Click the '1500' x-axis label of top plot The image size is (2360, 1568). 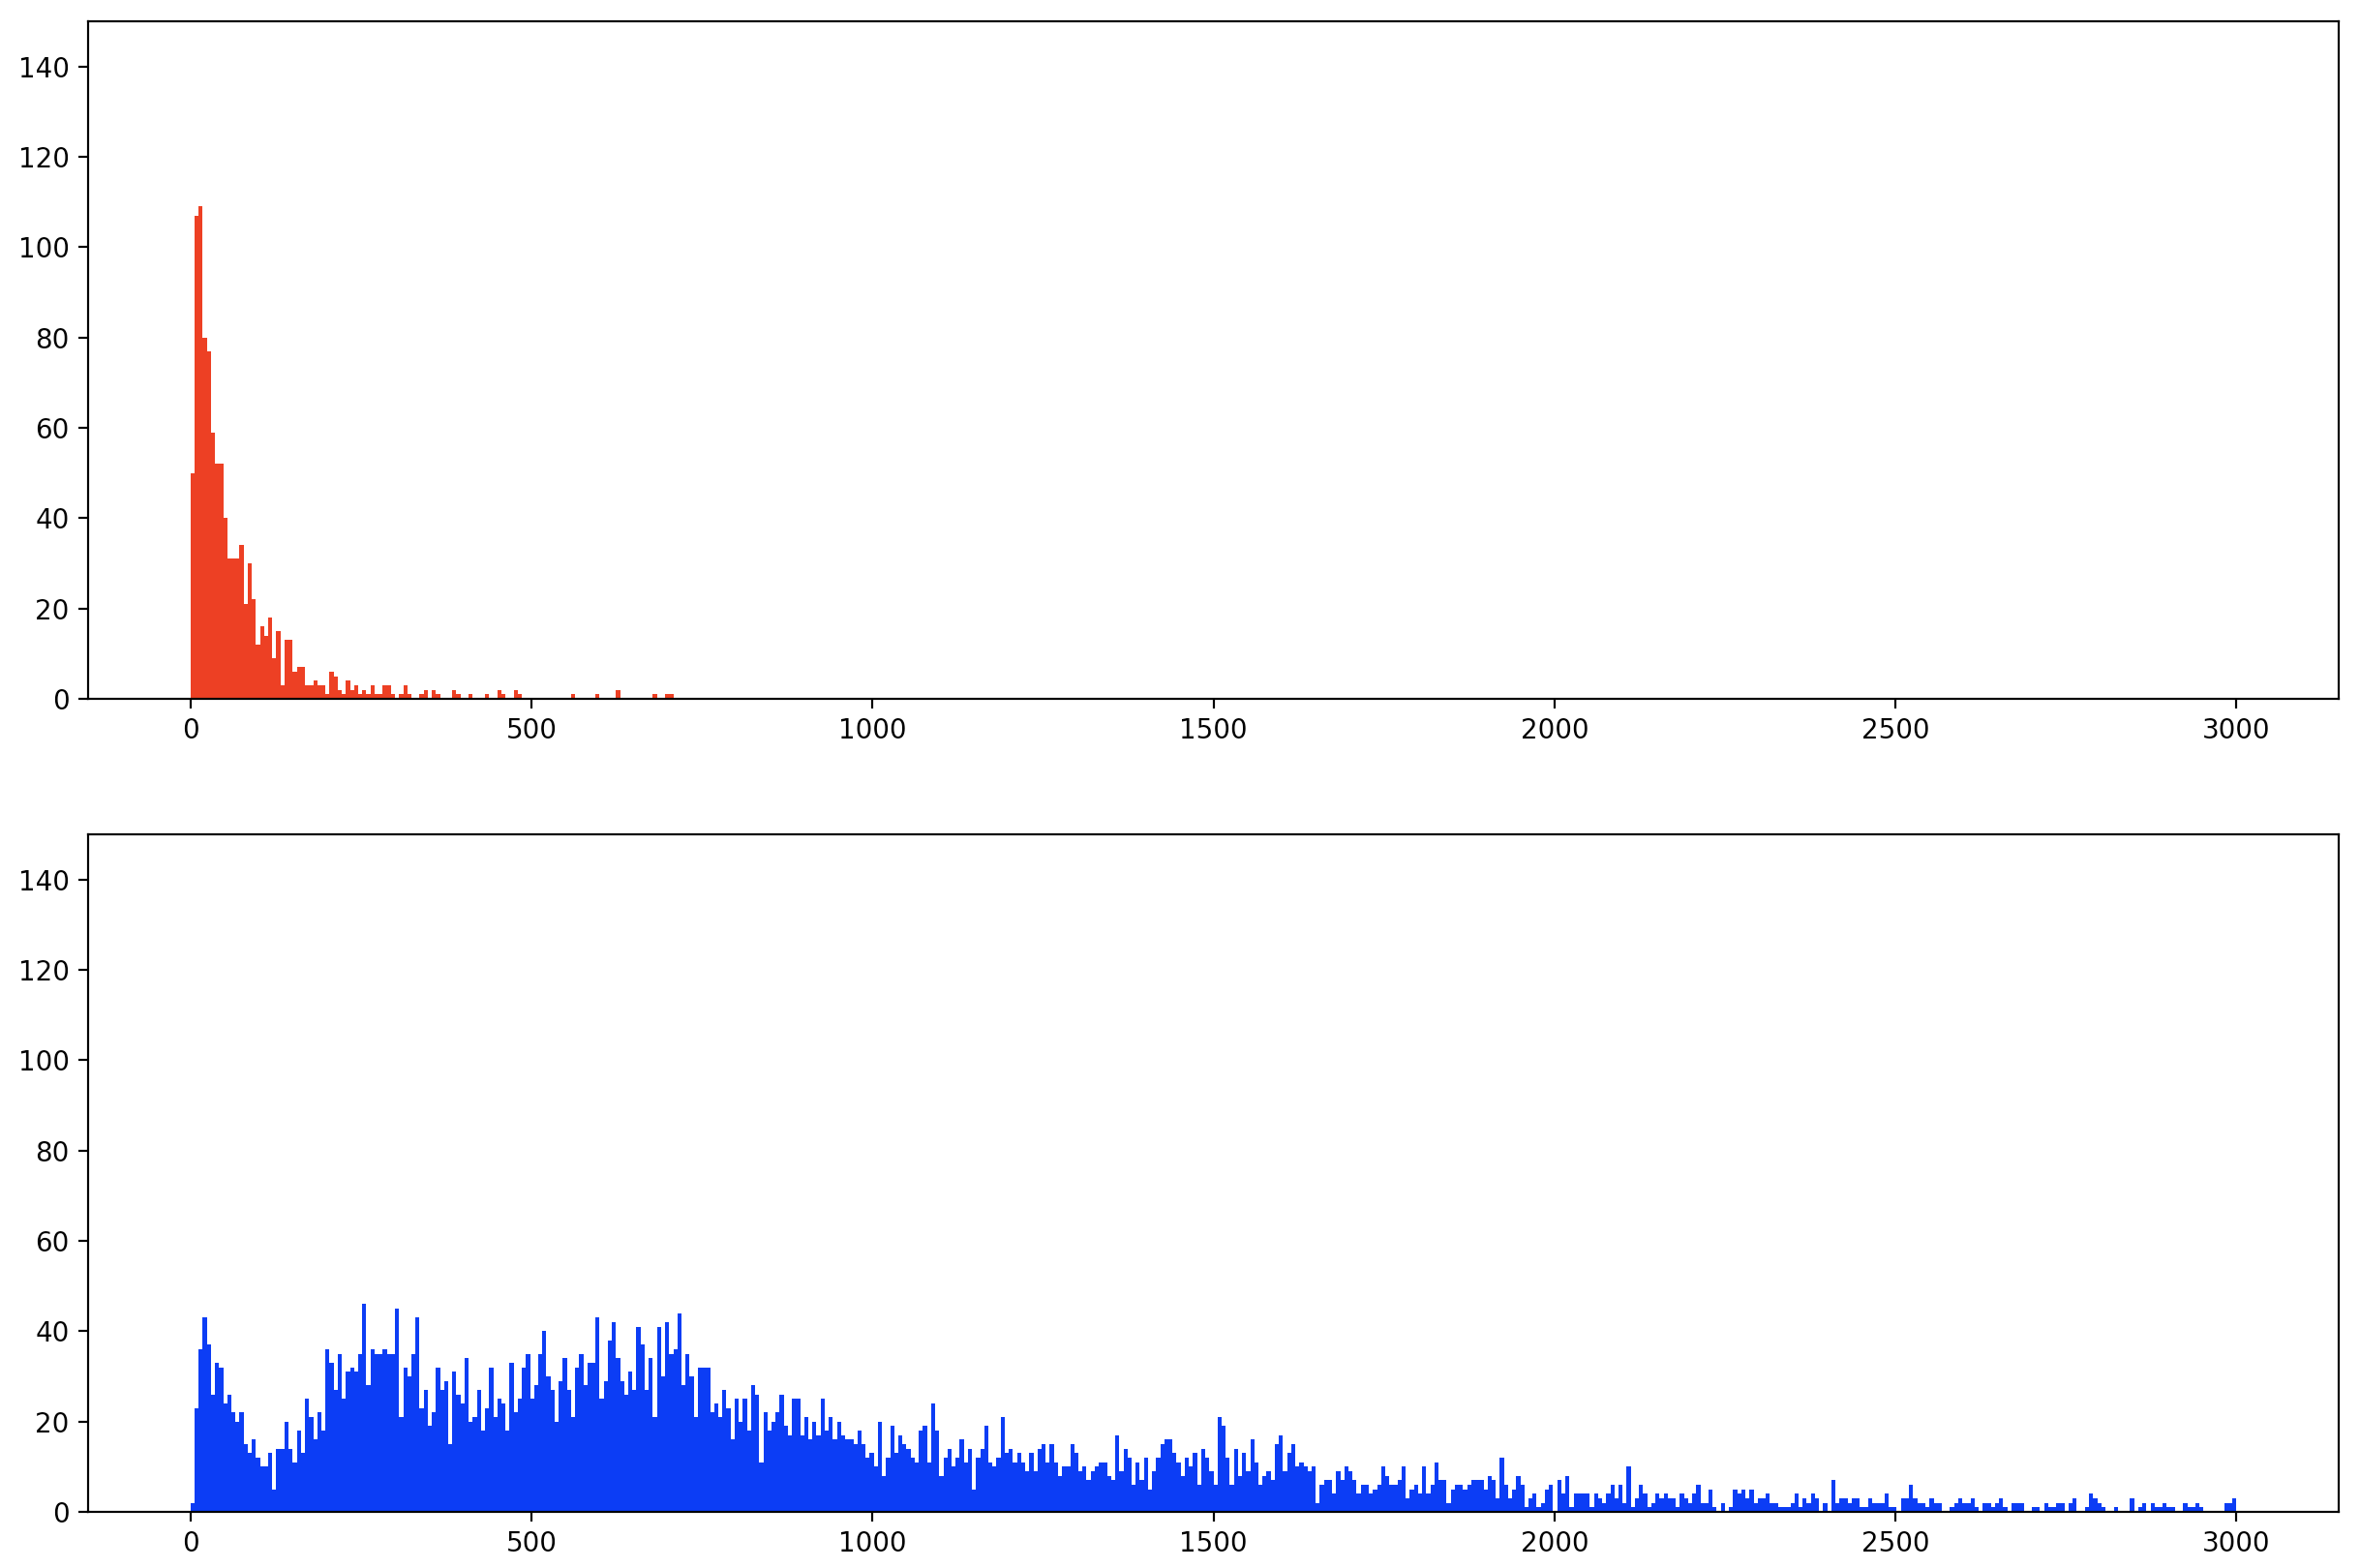tap(1213, 730)
